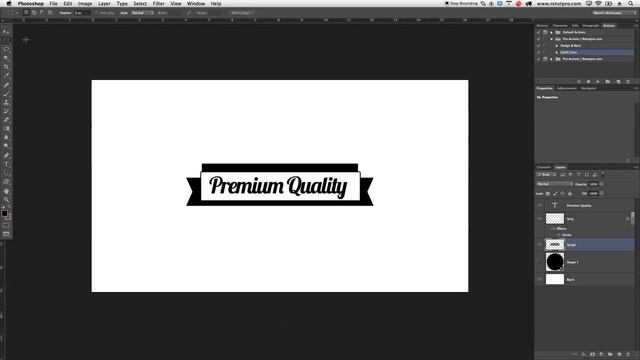Open the layer filter Kind dropdown
640x360 pixels.
coord(547,175)
